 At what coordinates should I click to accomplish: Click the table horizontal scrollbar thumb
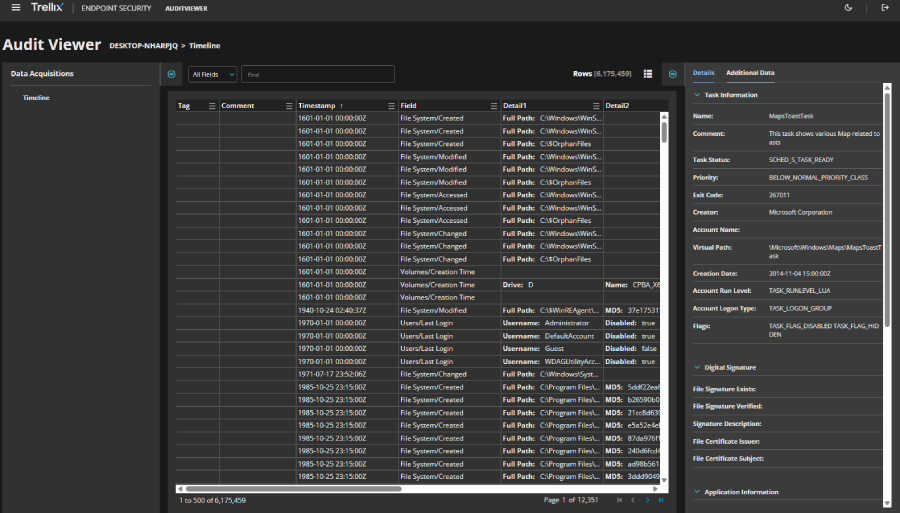pyautogui.click(x=293, y=489)
